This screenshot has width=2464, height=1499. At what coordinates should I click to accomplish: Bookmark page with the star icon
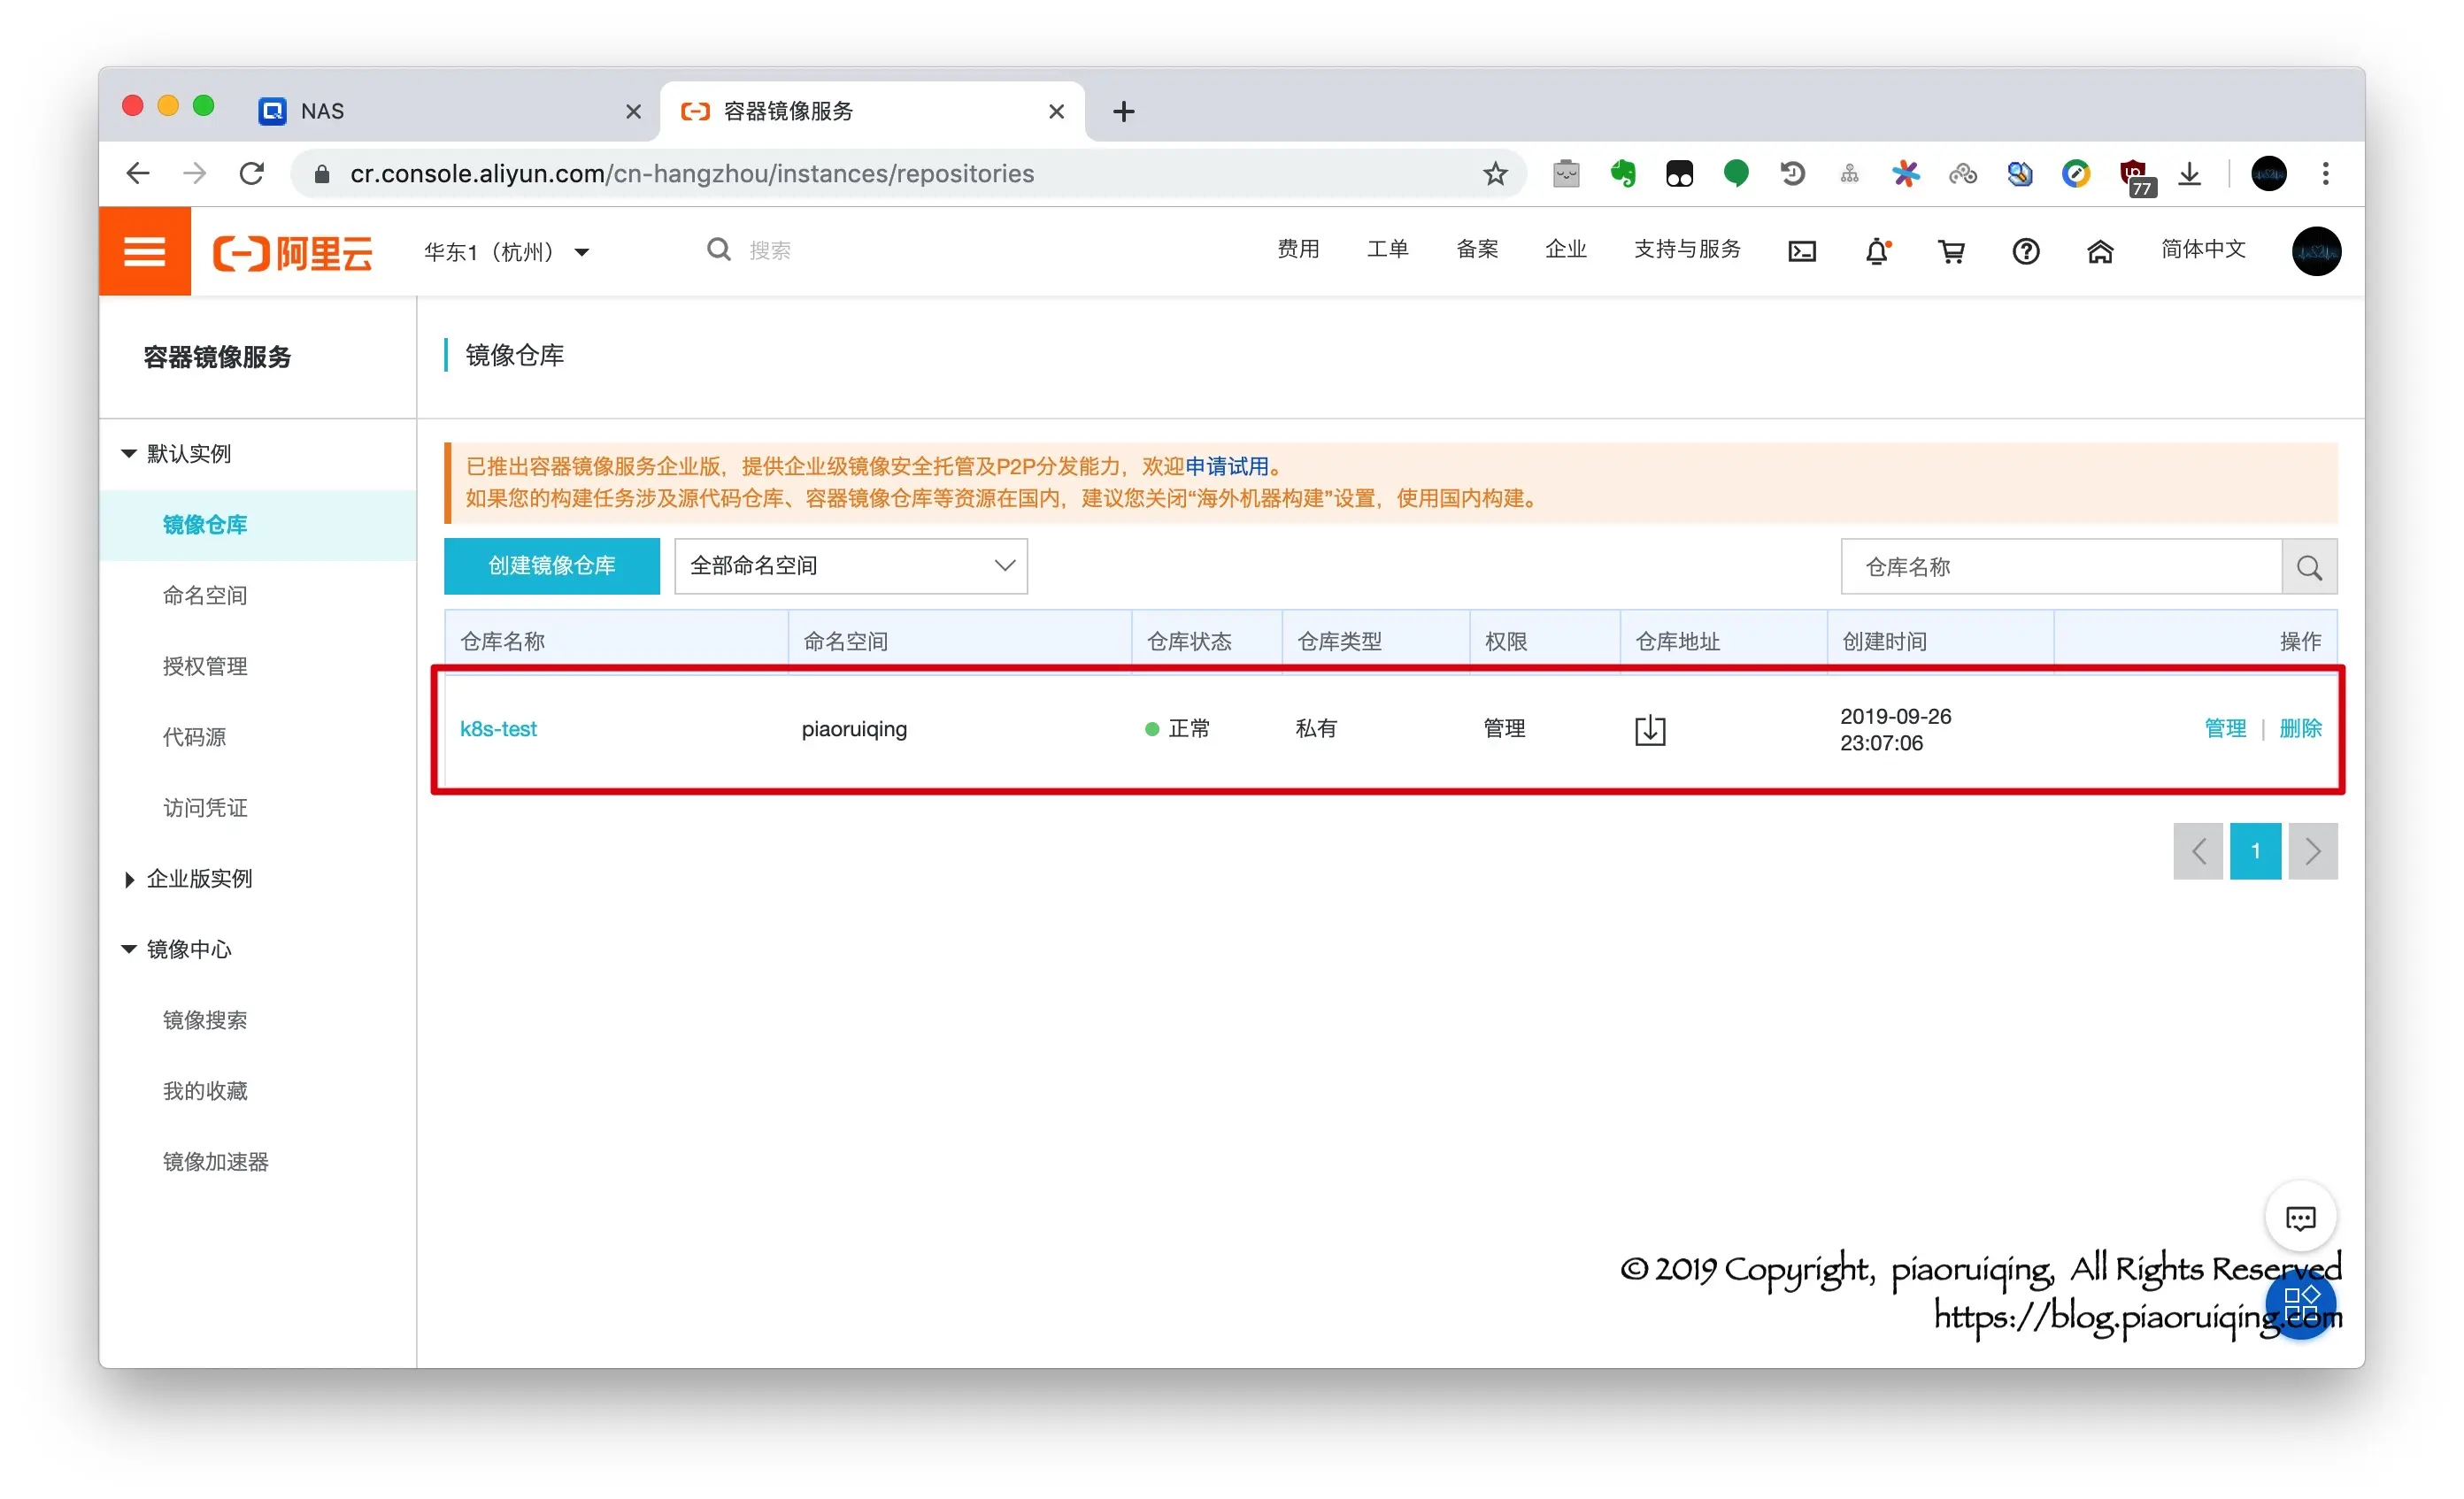click(x=1494, y=174)
